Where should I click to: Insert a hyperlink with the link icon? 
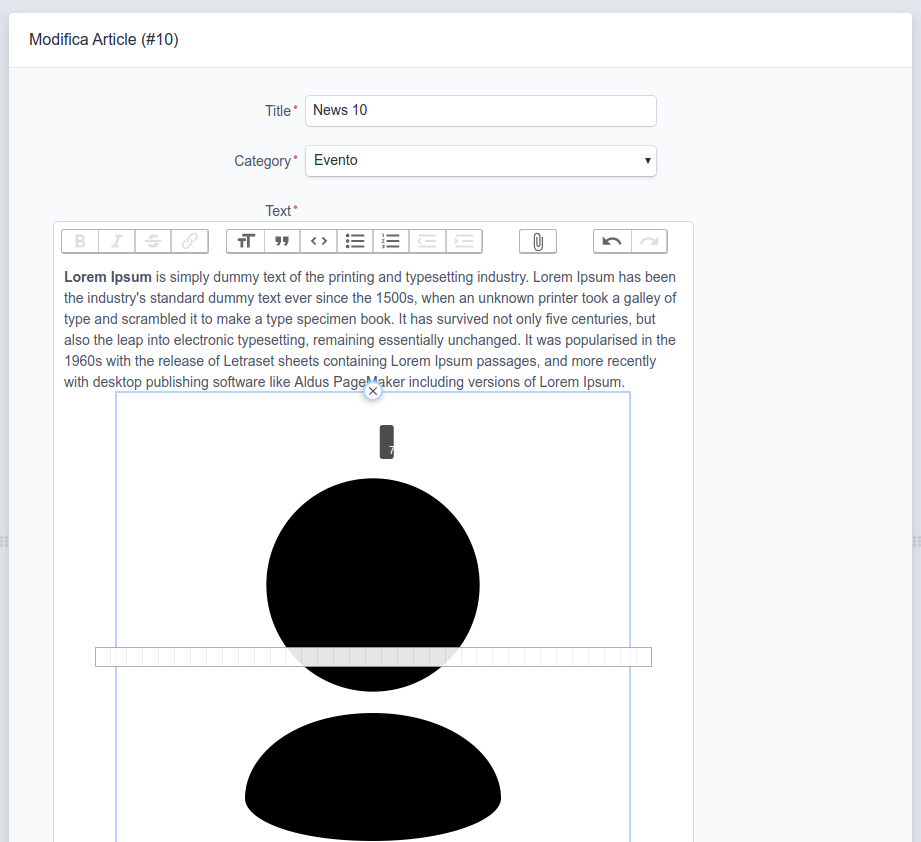pyautogui.click(x=189, y=240)
